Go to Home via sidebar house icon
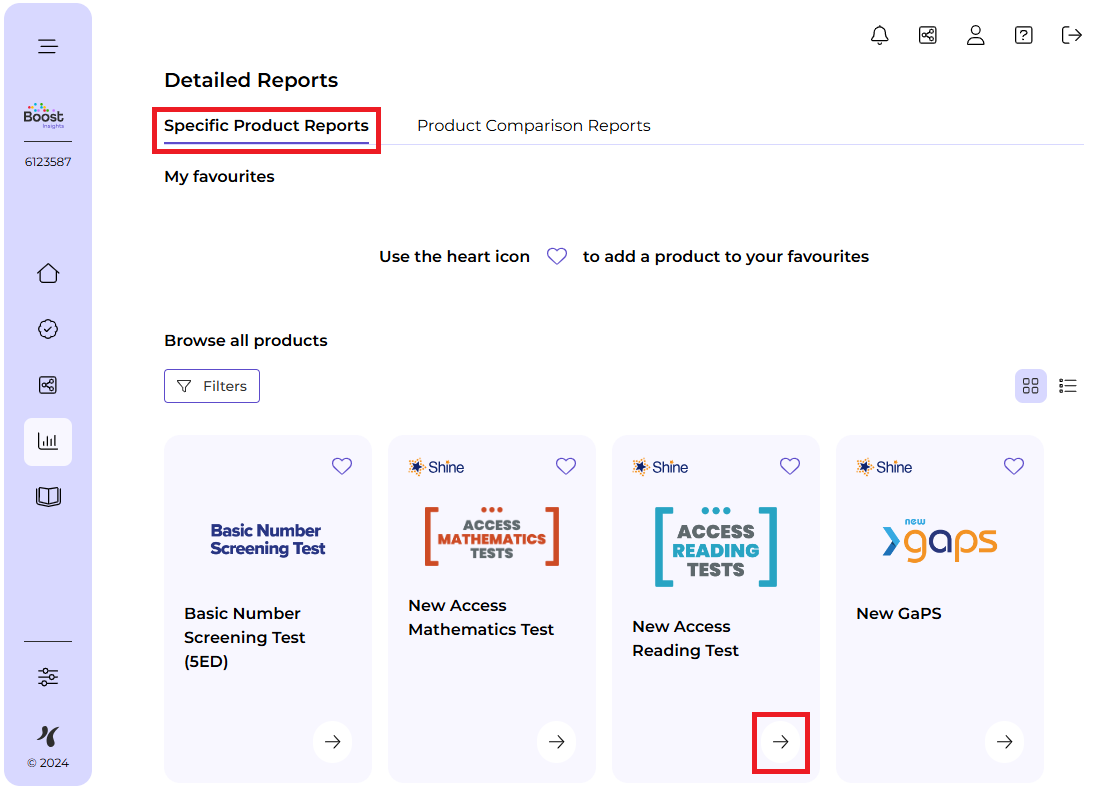Image resolution: width=1105 pixels, height=797 pixels. [x=48, y=273]
